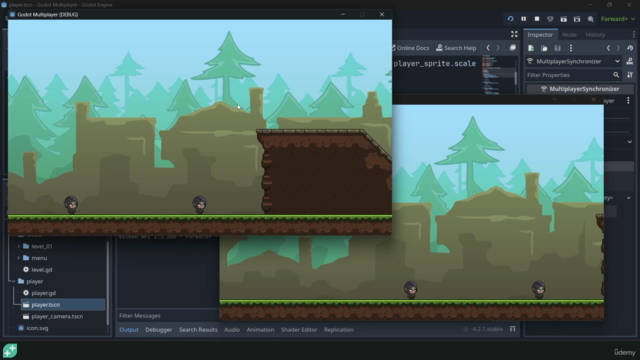This screenshot has width=640, height=360.
Task: Open the Inspector extra resource options menu
Action: [x=571, y=48]
